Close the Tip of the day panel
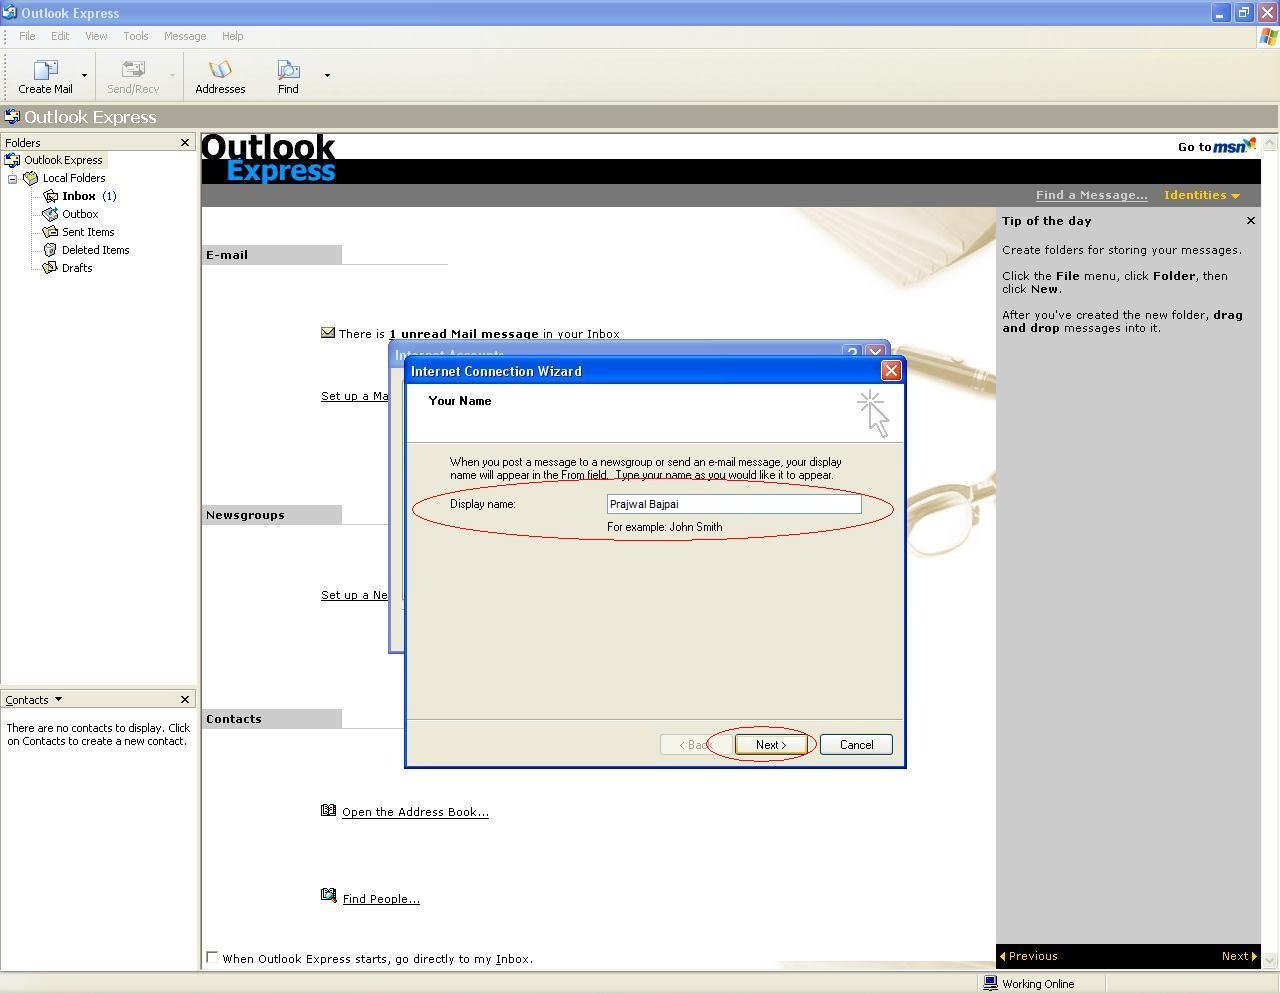The height and width of the screenshot is (993, 1280). click(x=1250, y=221)
